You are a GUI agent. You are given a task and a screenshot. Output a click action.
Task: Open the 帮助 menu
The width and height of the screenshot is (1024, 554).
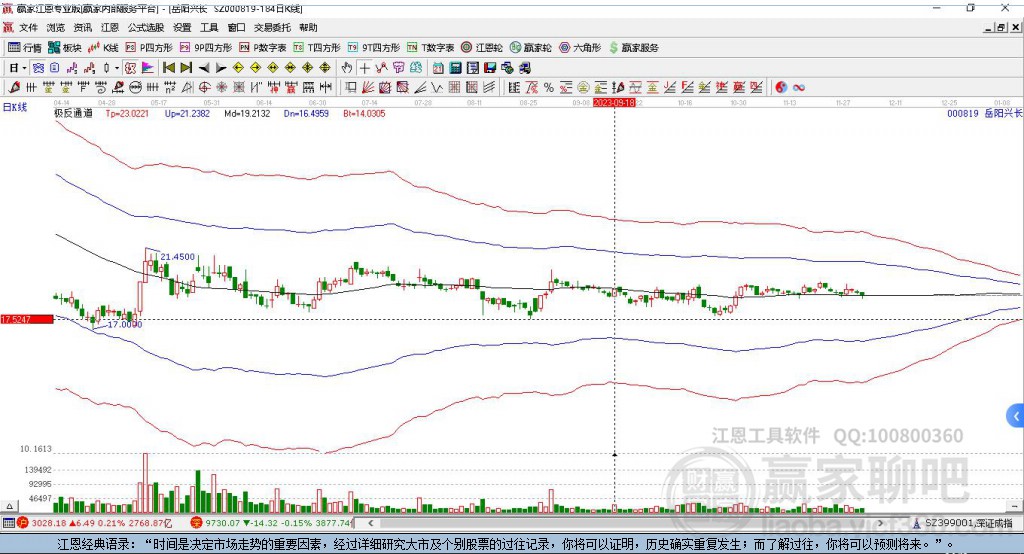pyautogui.click(x=308, y=27)
